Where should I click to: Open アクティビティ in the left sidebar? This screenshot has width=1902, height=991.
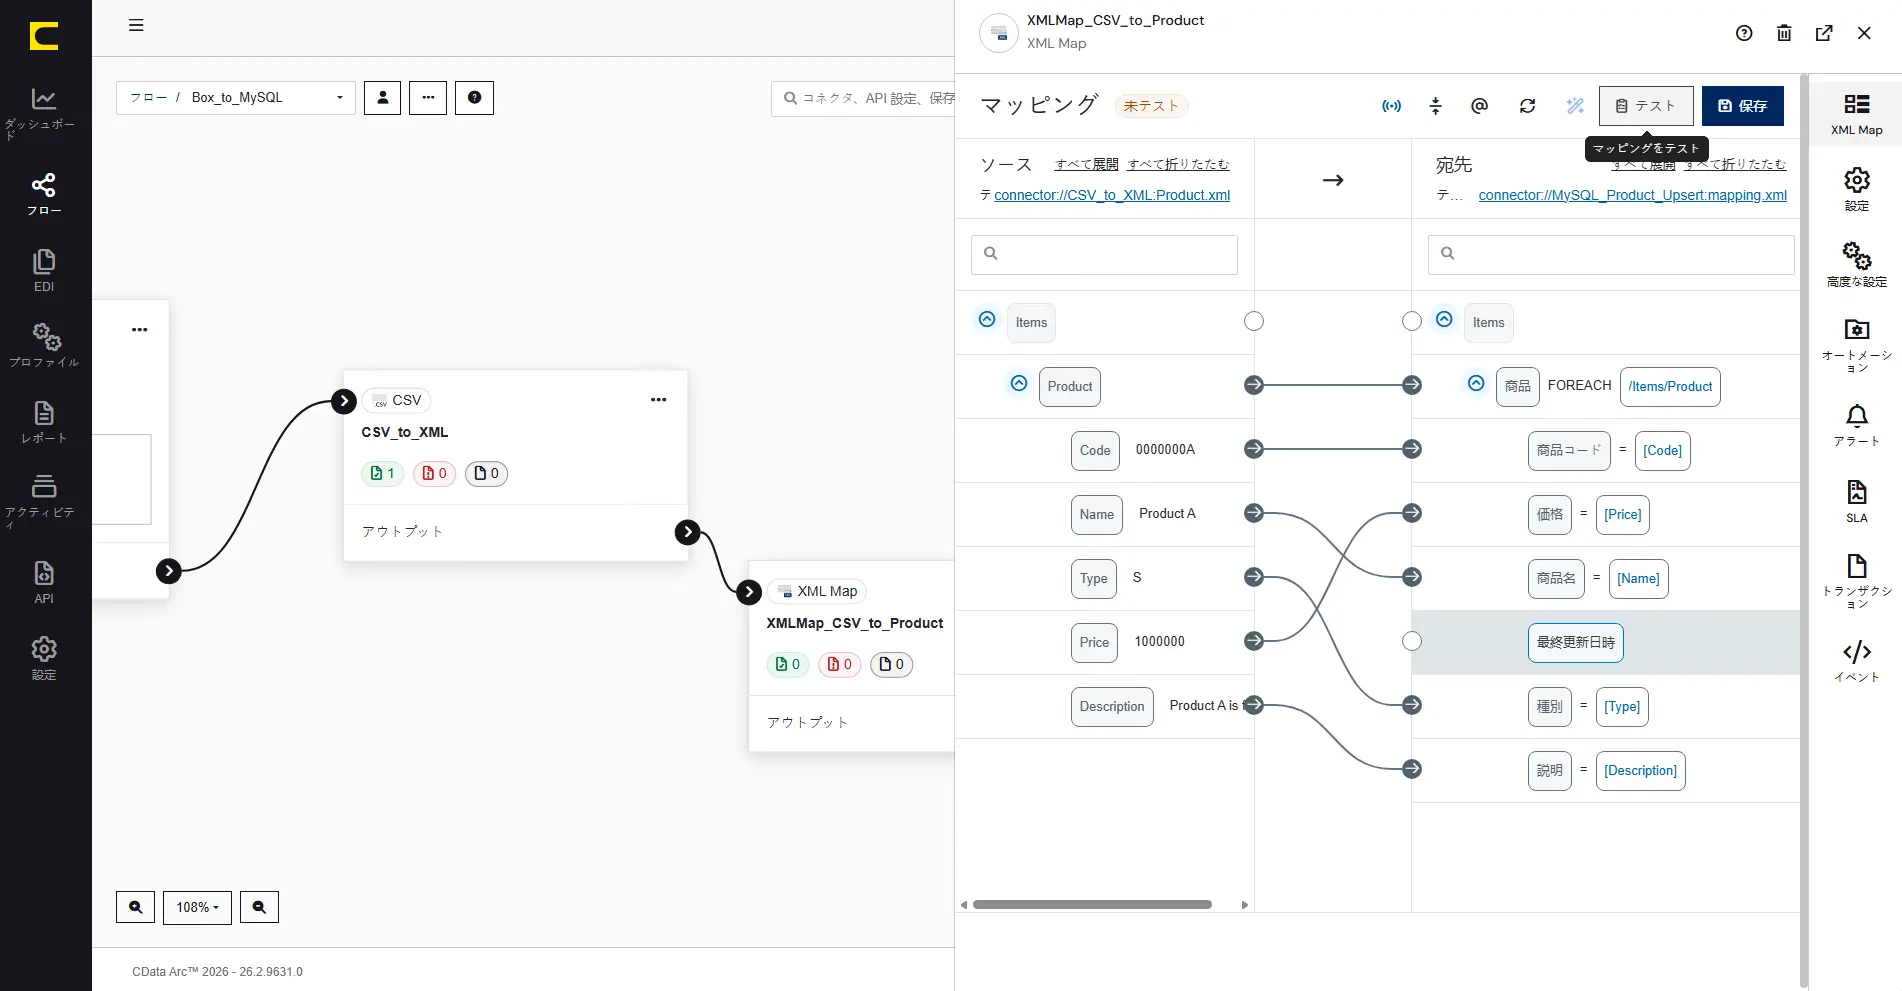[44, 500]
